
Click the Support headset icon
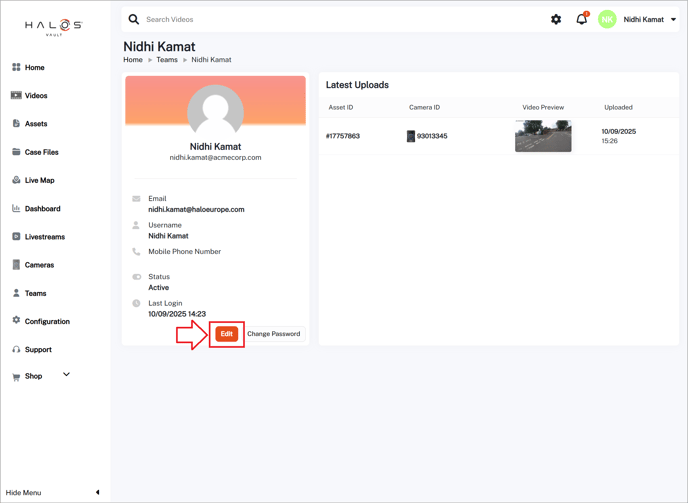pyautogui.click(x=16, y=350)
